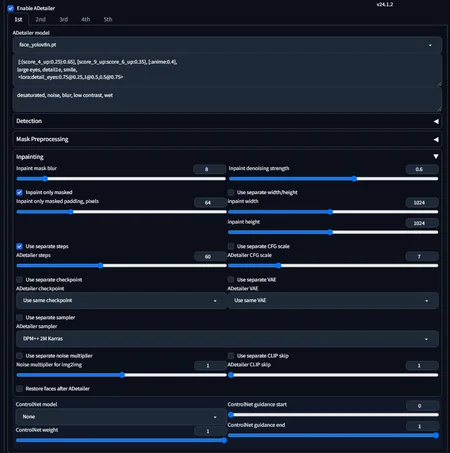Switch to the 2nd tab
The height and width of the screenshot is (453, 450).
(x=41, y=19)
